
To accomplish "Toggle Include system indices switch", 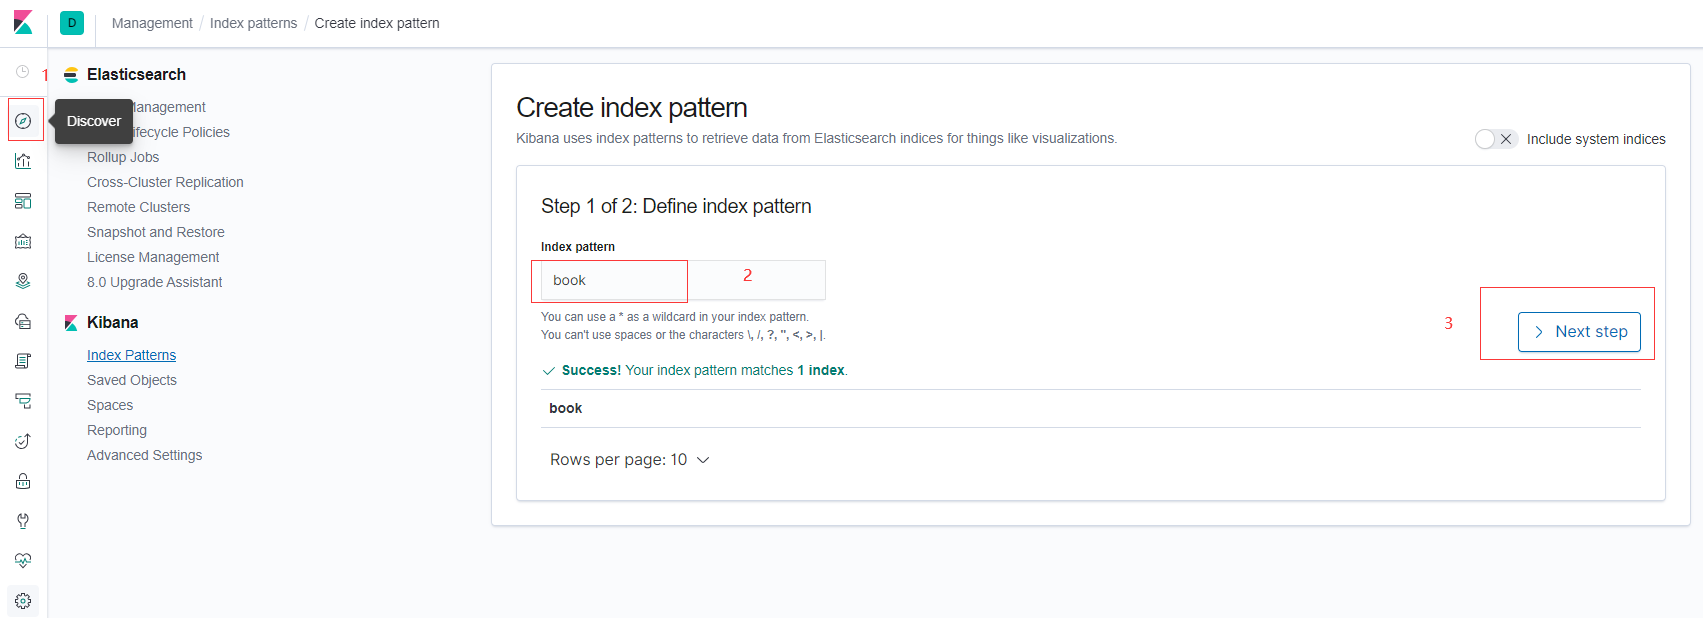I will 1496,139.
